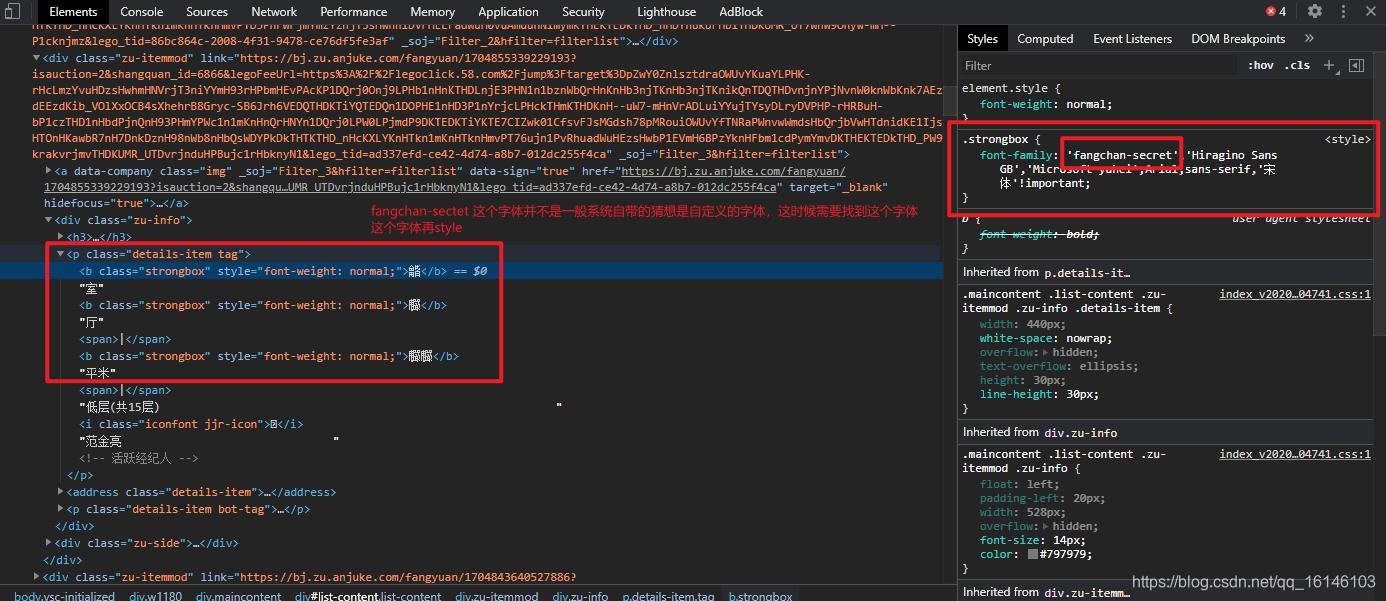Expand the div class zu-side node

click(49, 543)
